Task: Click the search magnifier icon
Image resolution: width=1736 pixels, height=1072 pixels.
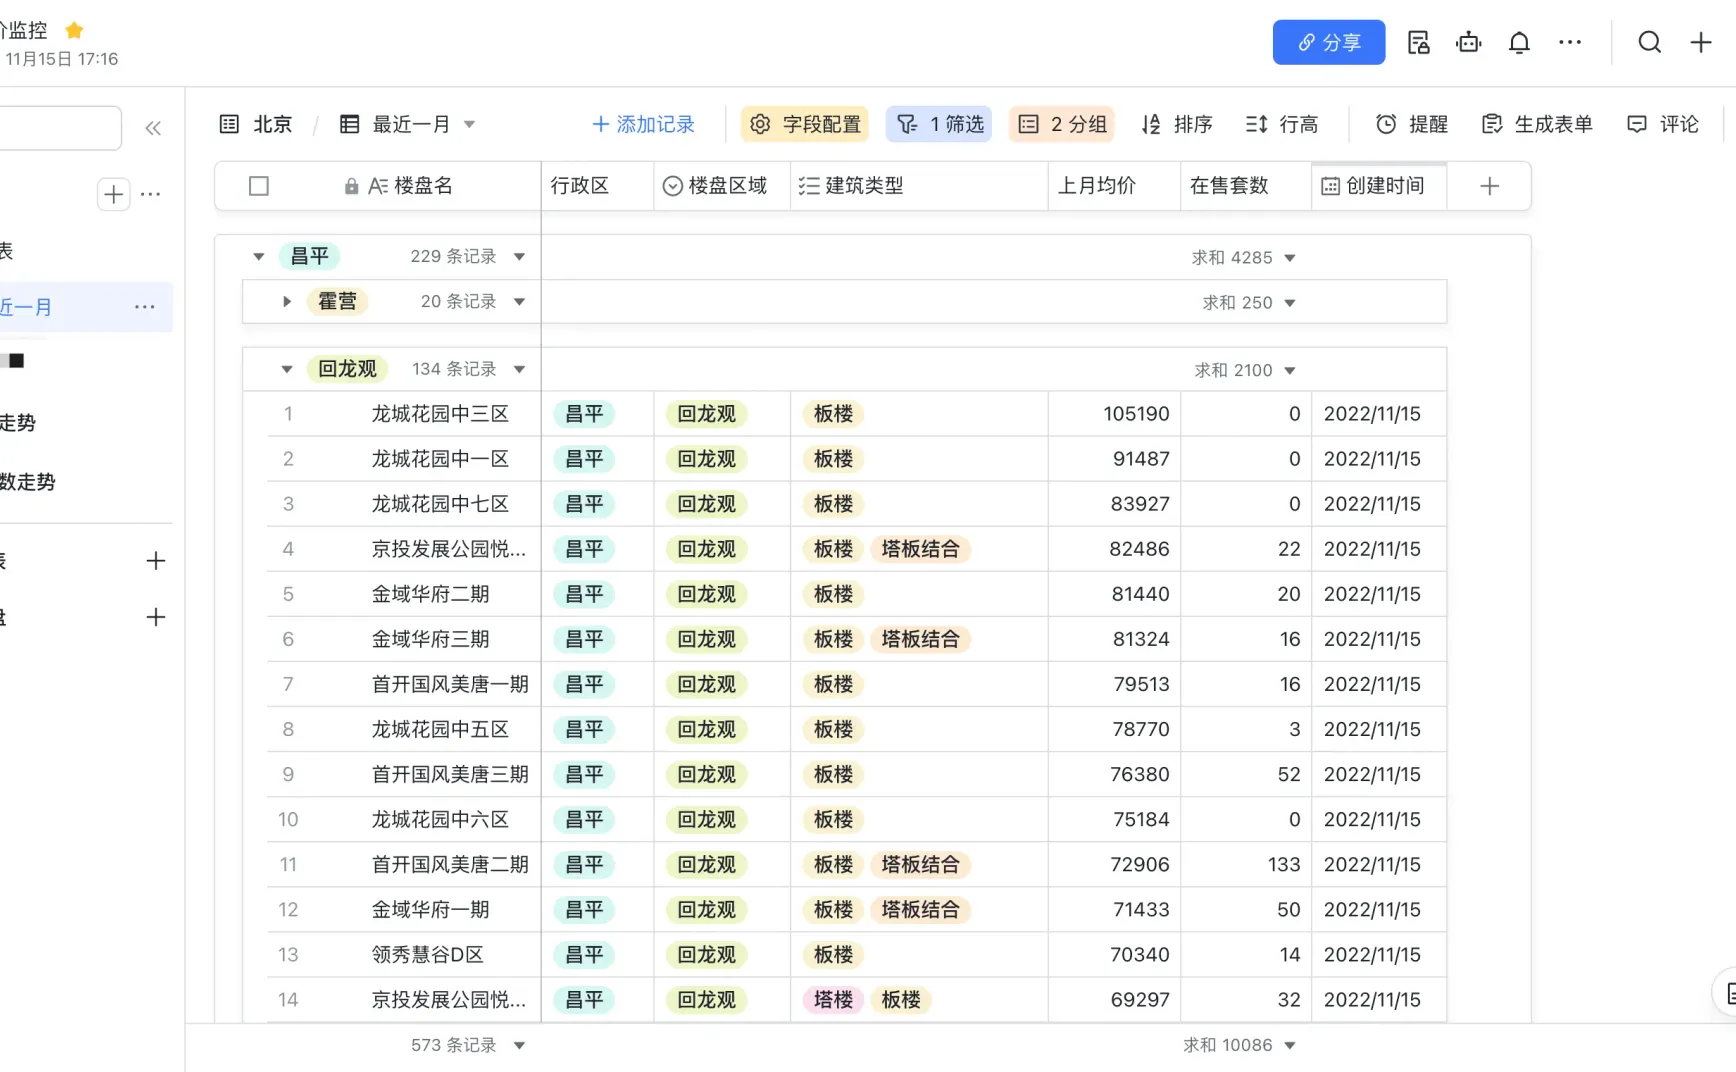Action: (x=1650, y=42)
